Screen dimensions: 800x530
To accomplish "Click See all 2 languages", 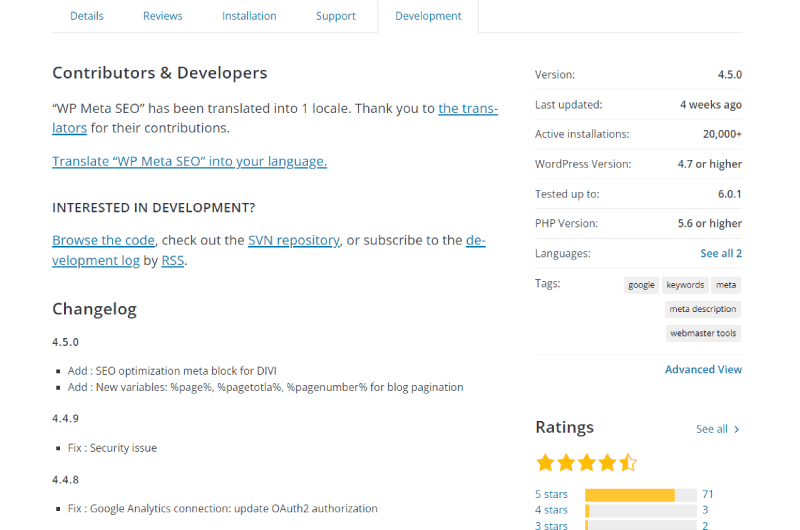I will (720, 254).
